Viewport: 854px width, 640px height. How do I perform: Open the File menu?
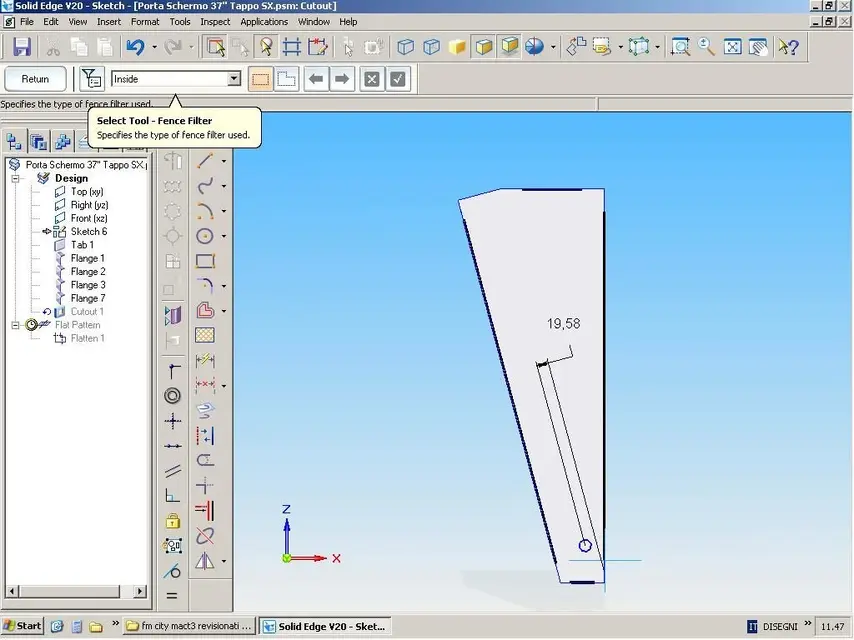(27, 22)
